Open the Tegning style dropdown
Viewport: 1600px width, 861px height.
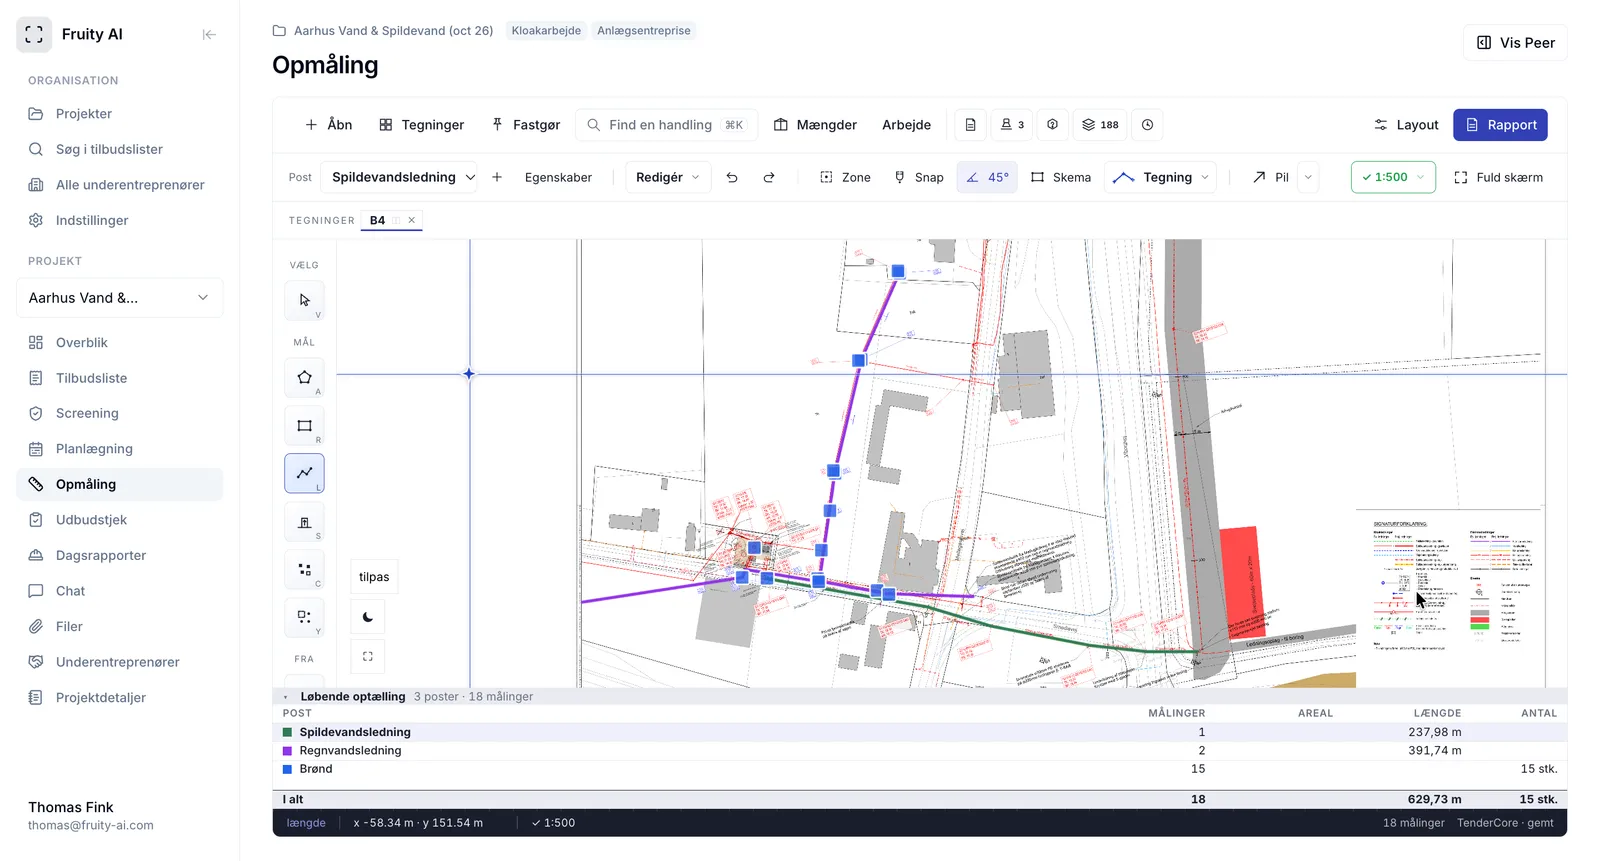[x=1160, y=177]
